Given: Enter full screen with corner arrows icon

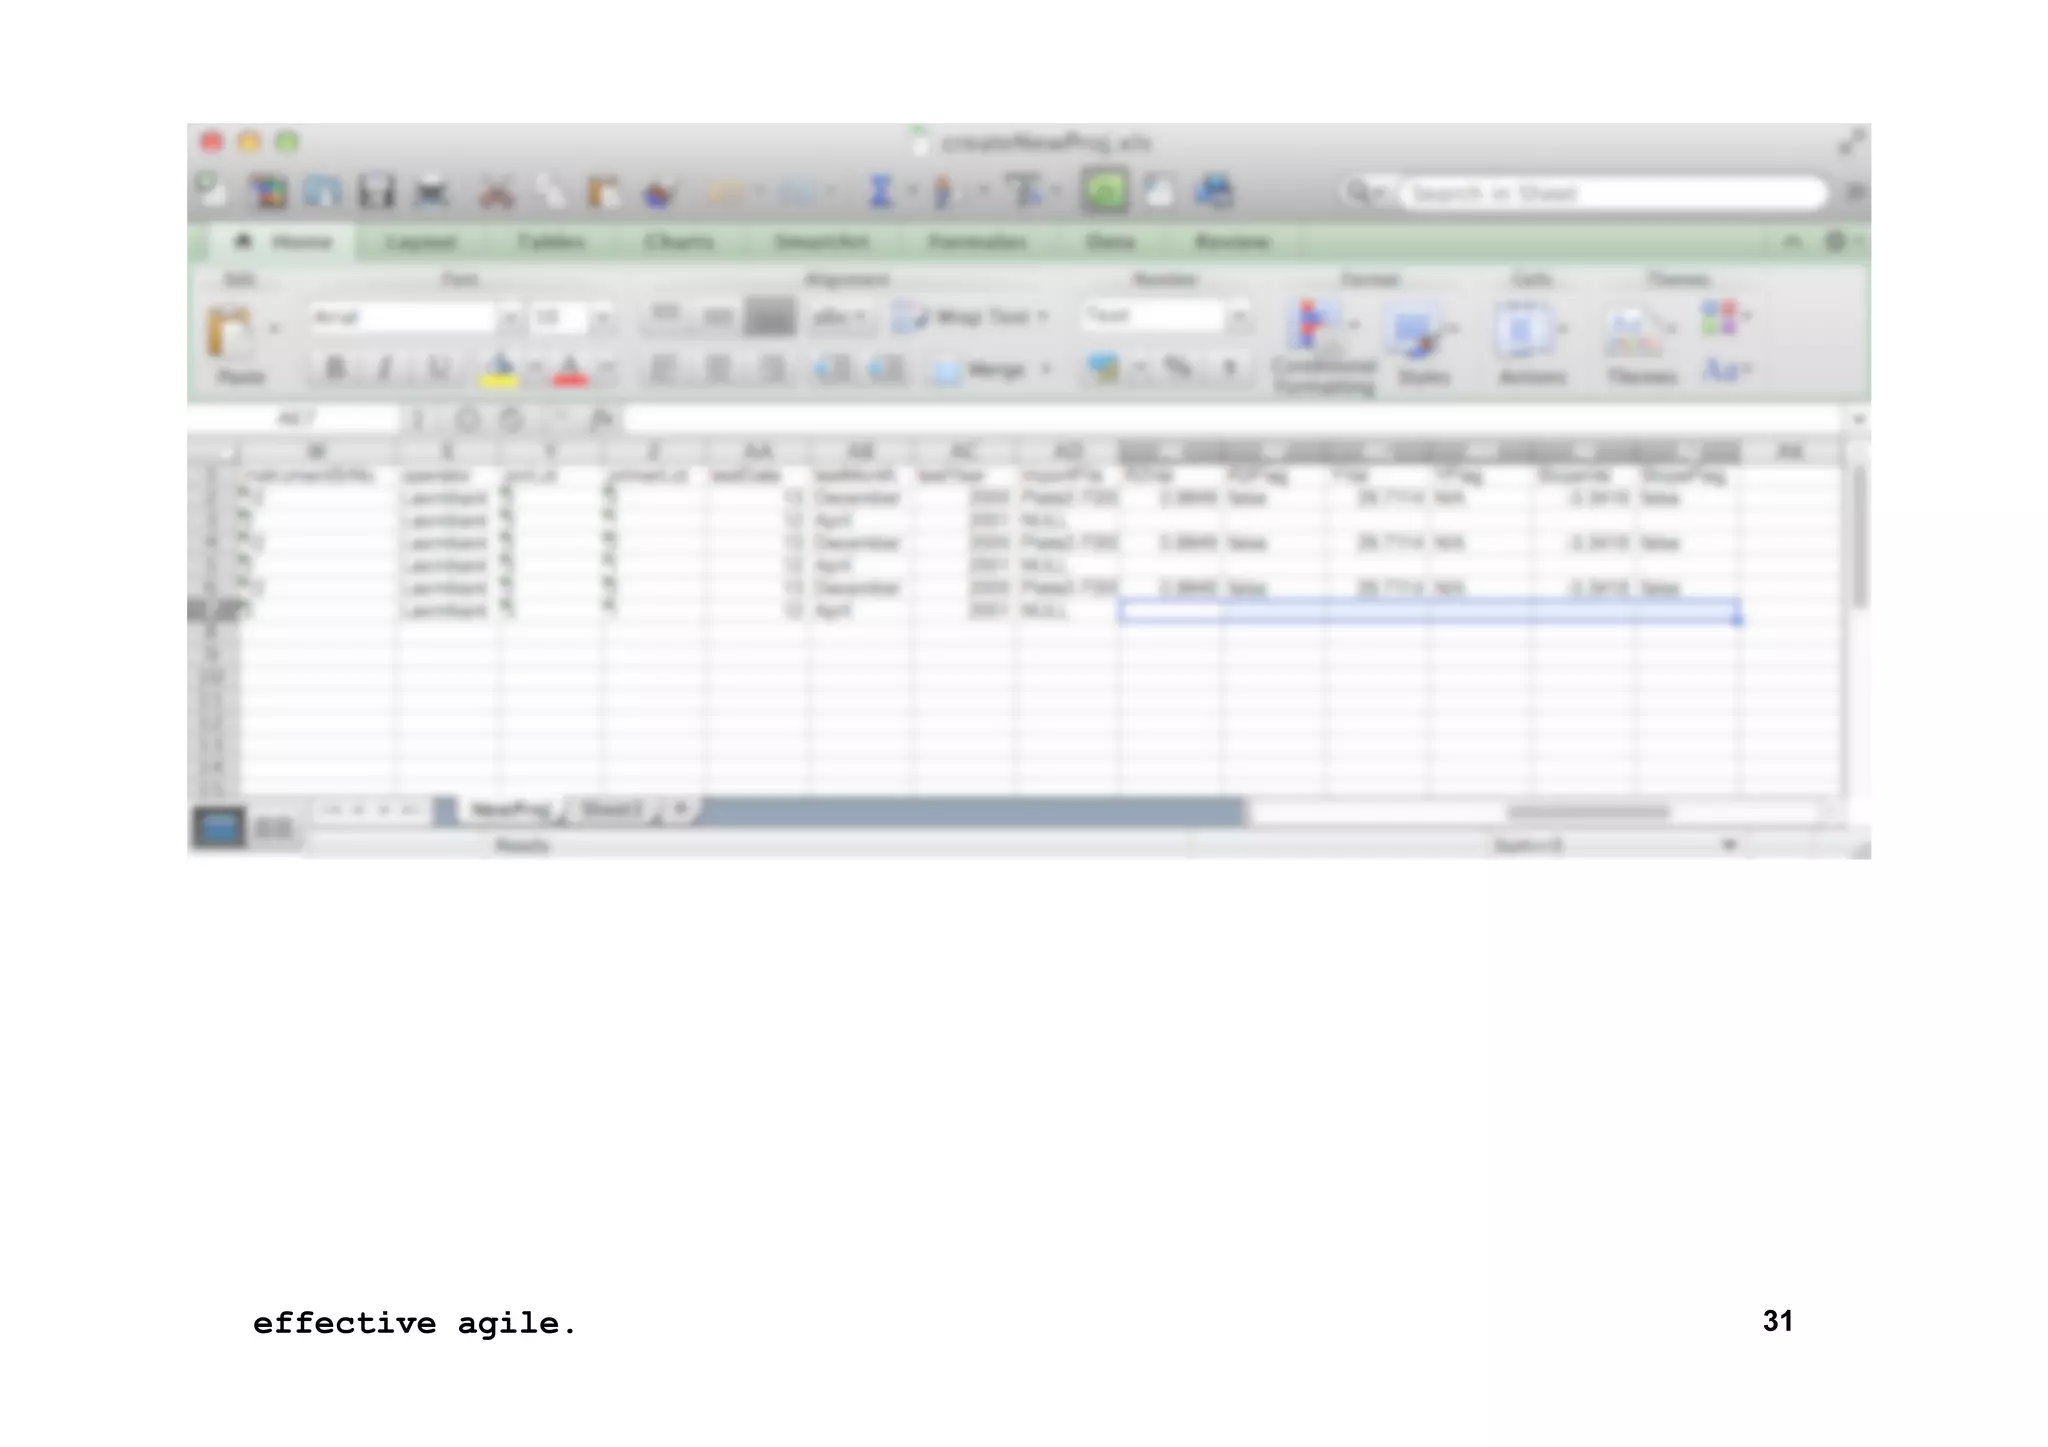Looking at the screenshot, I should (1852, 143).
